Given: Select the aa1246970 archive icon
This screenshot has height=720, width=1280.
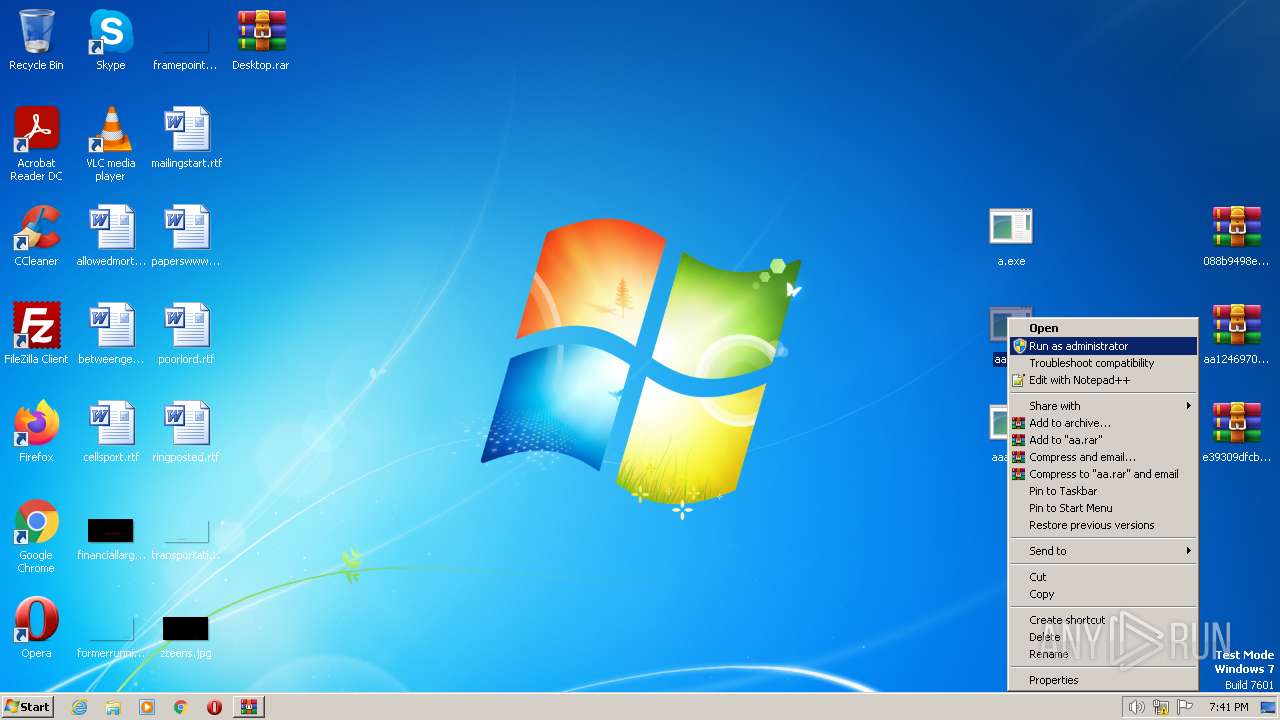Looking at the screenshot, I should (x=1236, y=334).
